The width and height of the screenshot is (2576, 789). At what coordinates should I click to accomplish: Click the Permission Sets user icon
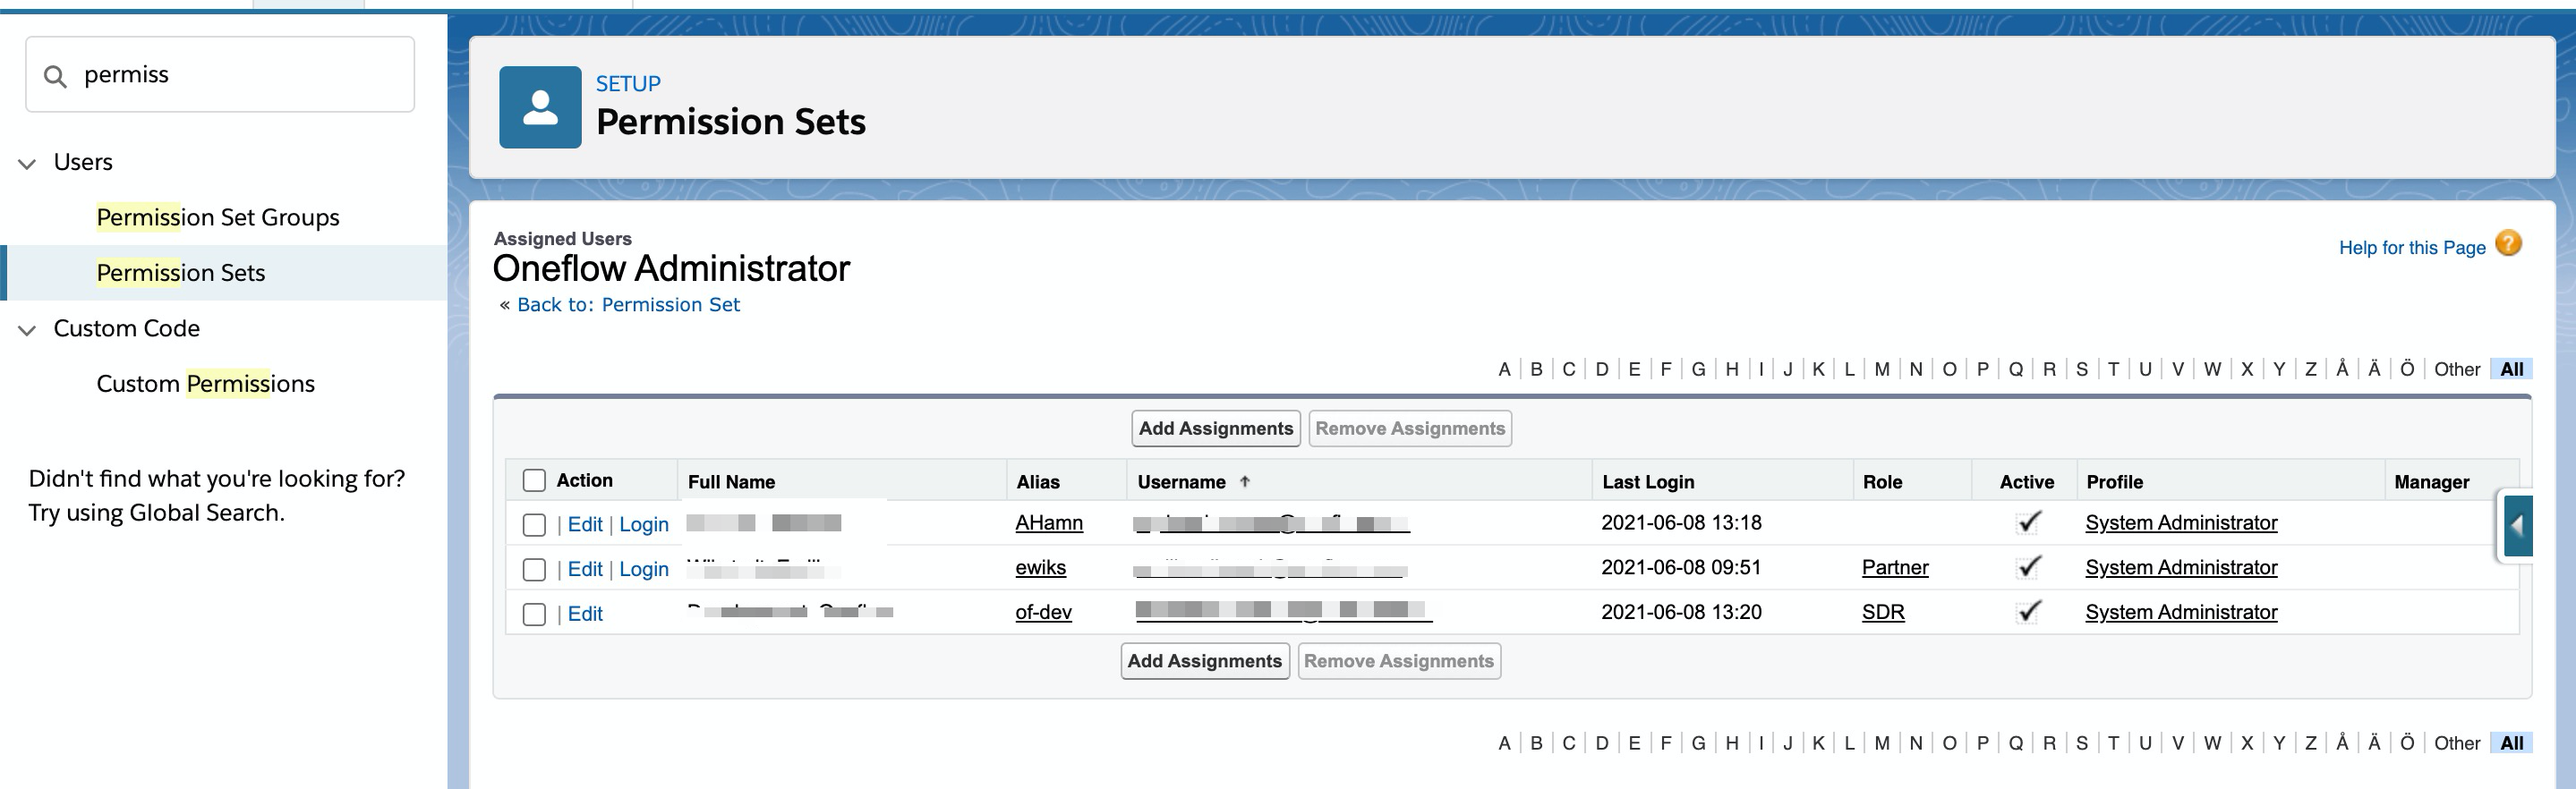click(540, 107)
